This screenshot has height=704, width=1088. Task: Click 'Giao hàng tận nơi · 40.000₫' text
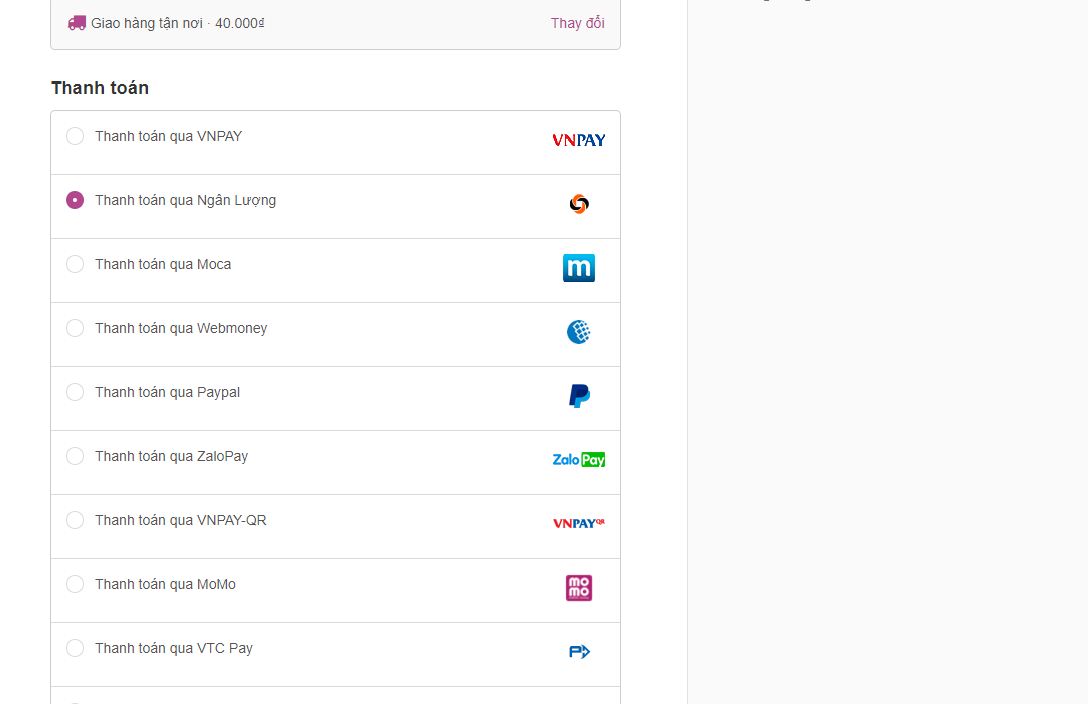click(x=178, y=24)
